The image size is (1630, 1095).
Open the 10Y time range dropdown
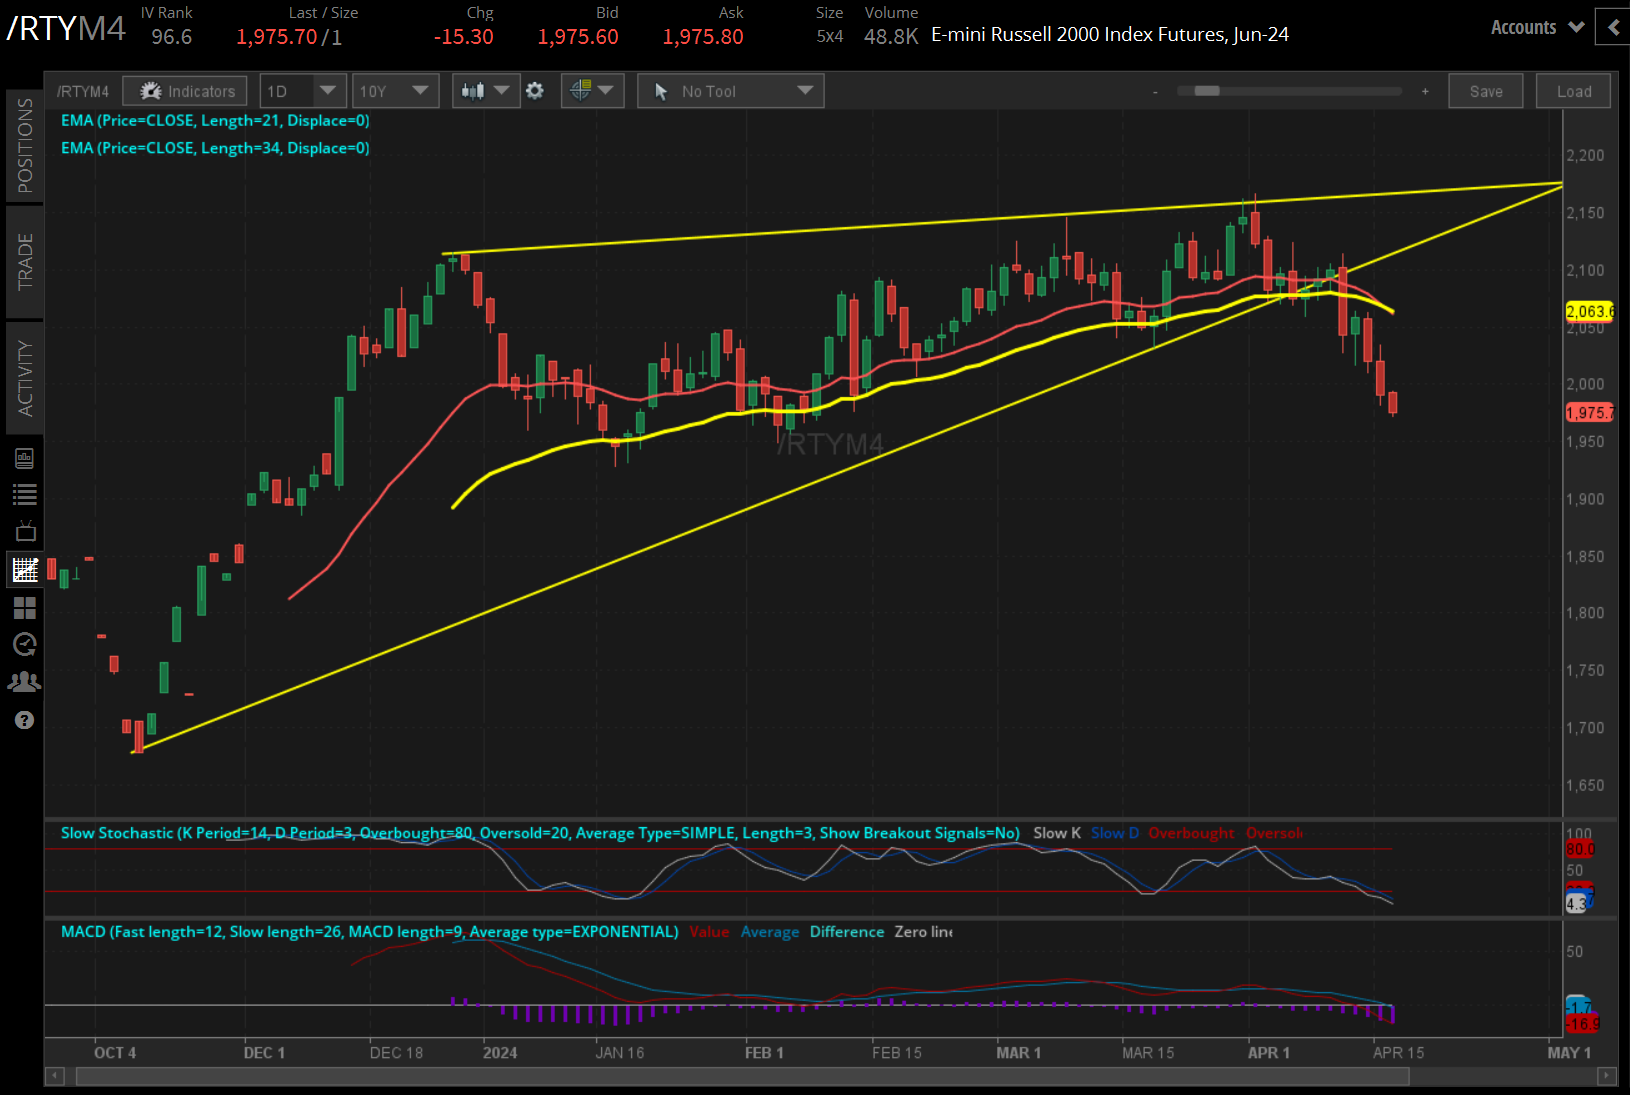pos(394,91)
